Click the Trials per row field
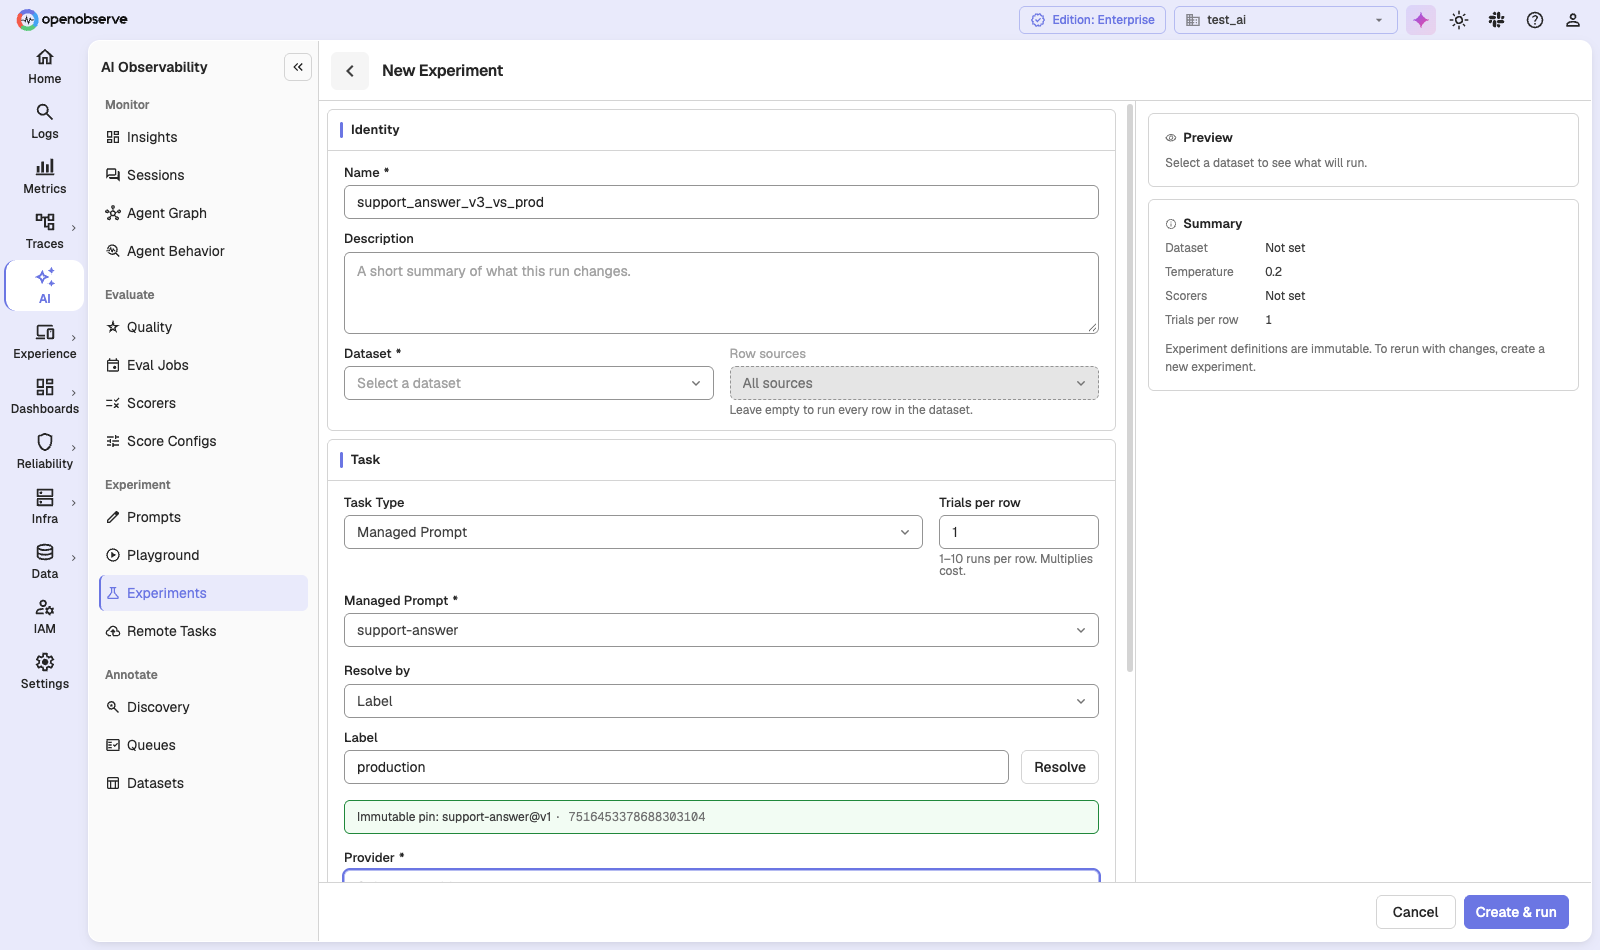Screen dimensions: 1600x950 tap(1019, 532)
